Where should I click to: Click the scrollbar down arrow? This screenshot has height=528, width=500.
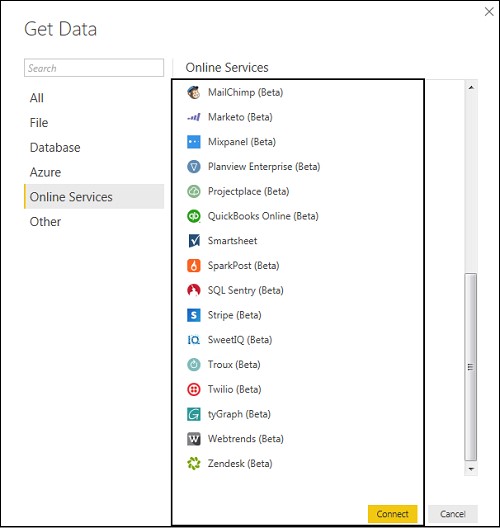click(471, 469)
